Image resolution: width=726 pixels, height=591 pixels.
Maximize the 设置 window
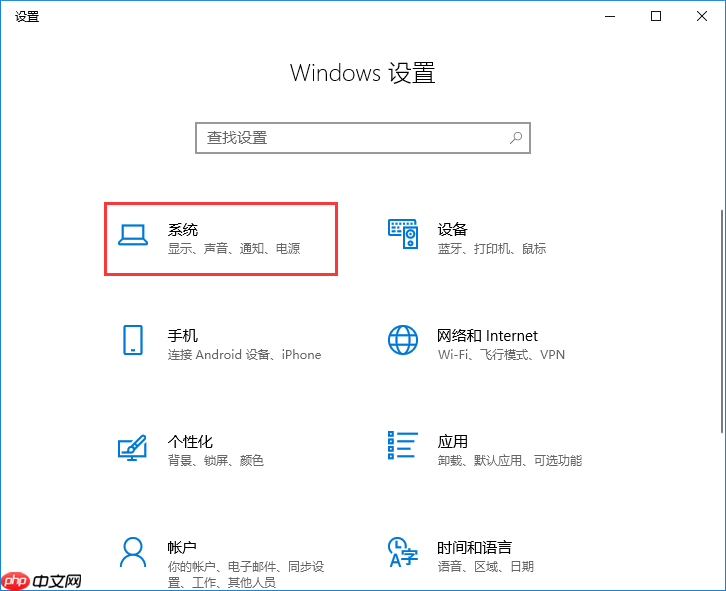(x=656, y=16)
